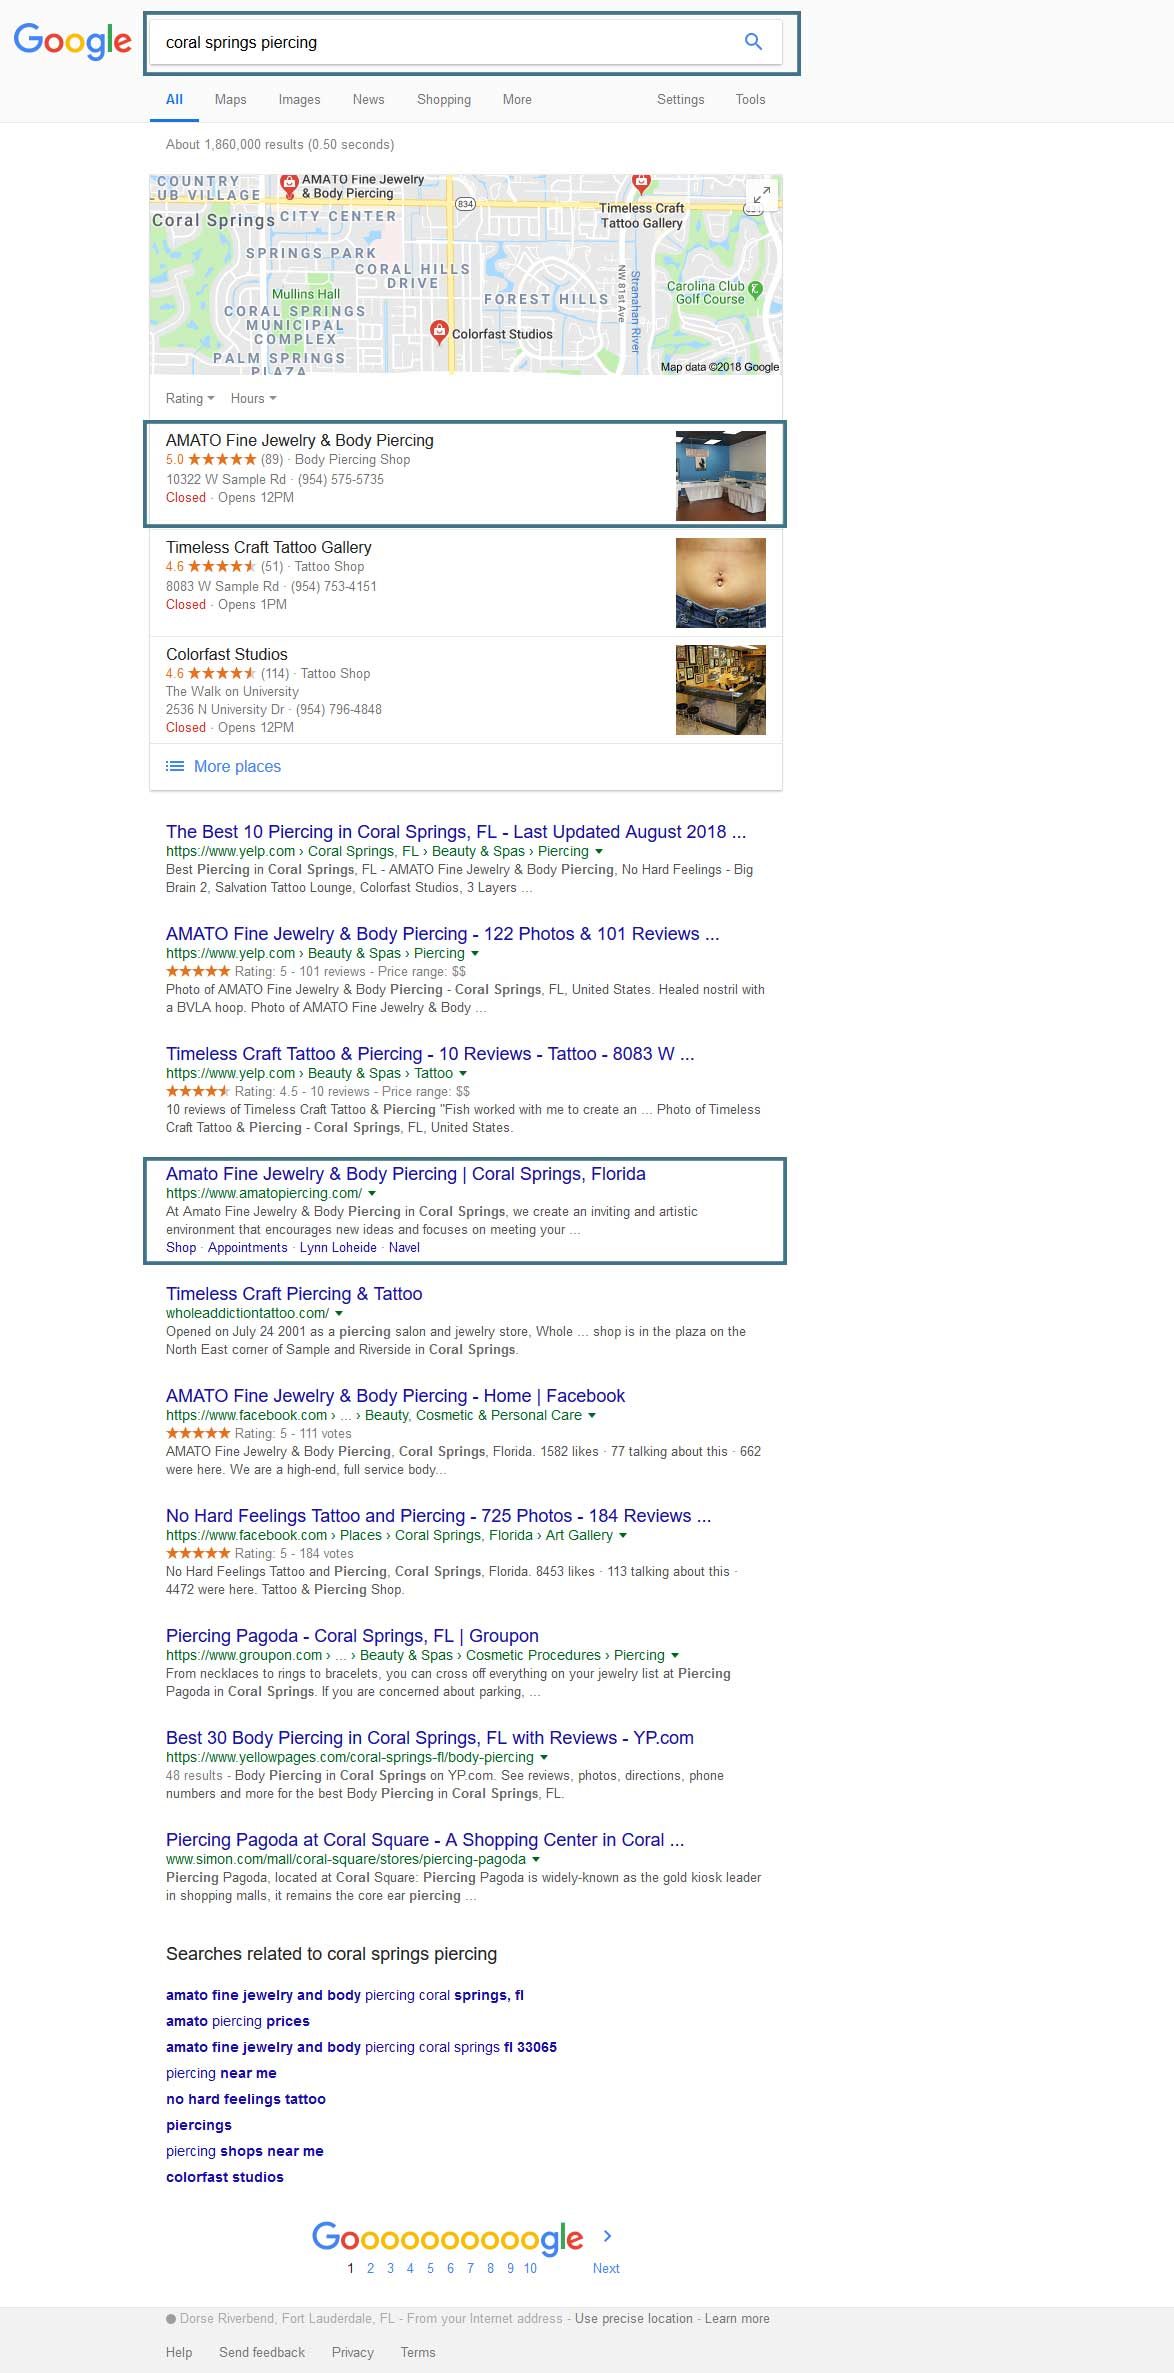Click the Next page text link
Screen dimensions: 1174x2373
click(x=606, y=2268)
